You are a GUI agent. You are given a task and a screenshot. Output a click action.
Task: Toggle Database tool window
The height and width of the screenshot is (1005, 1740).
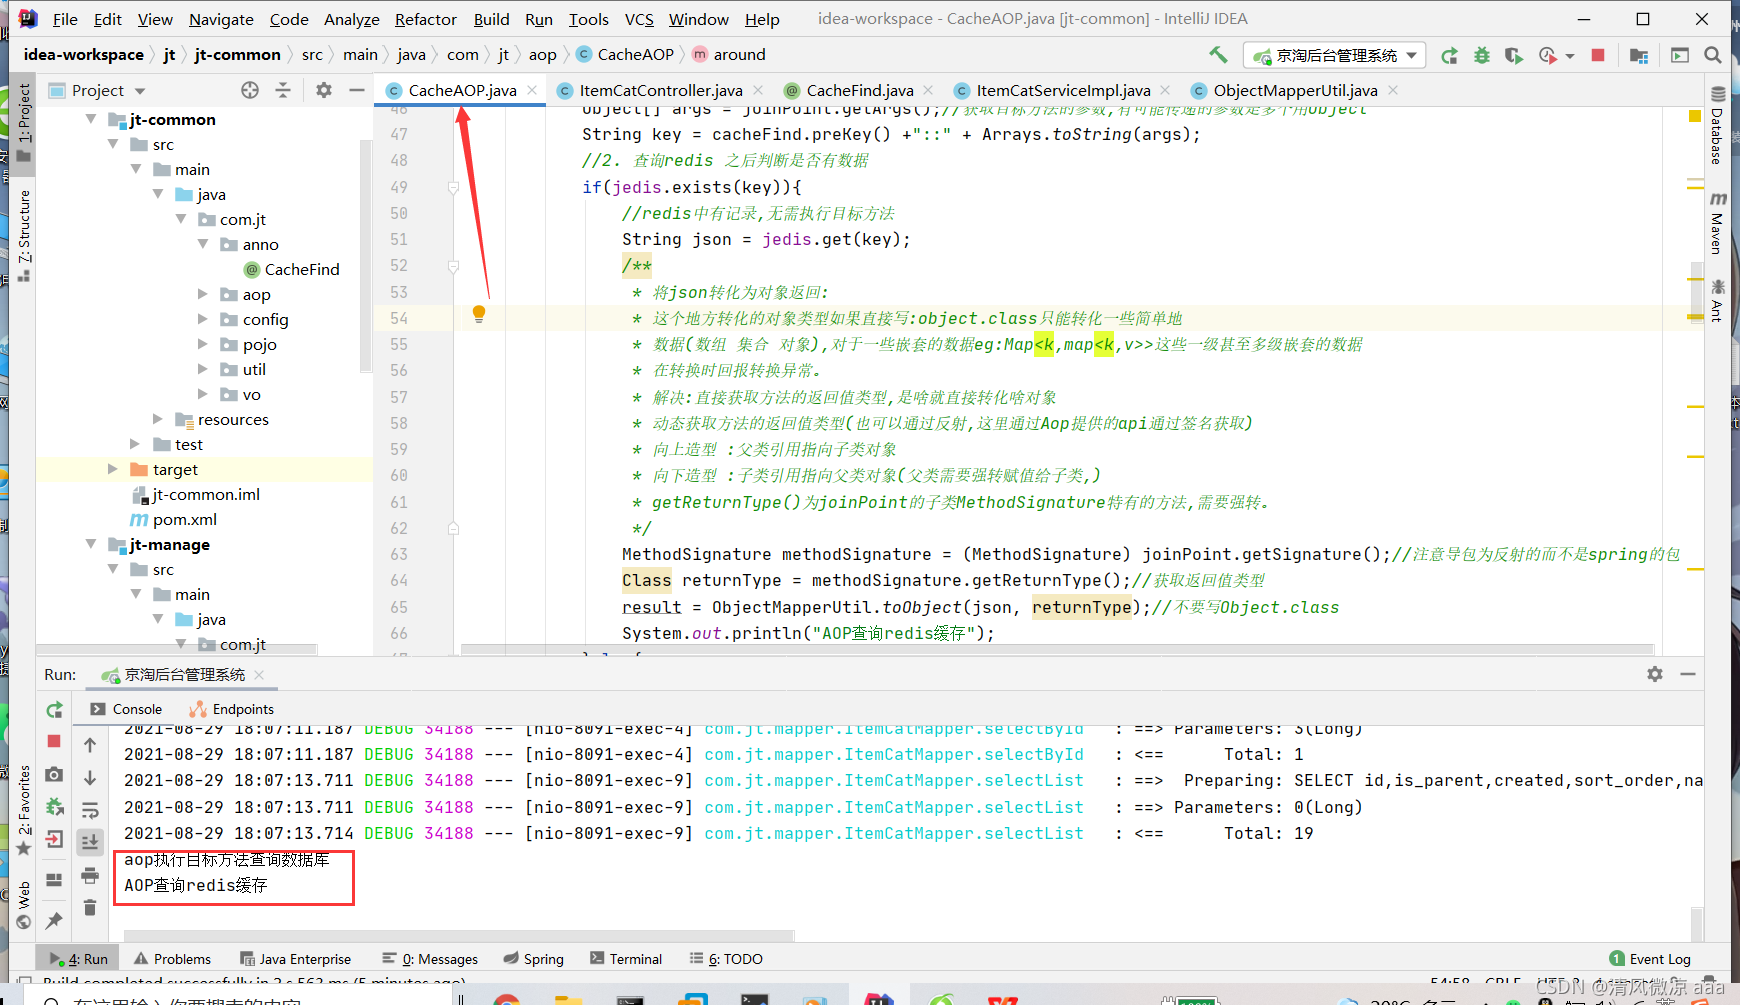click(1716, 126)
